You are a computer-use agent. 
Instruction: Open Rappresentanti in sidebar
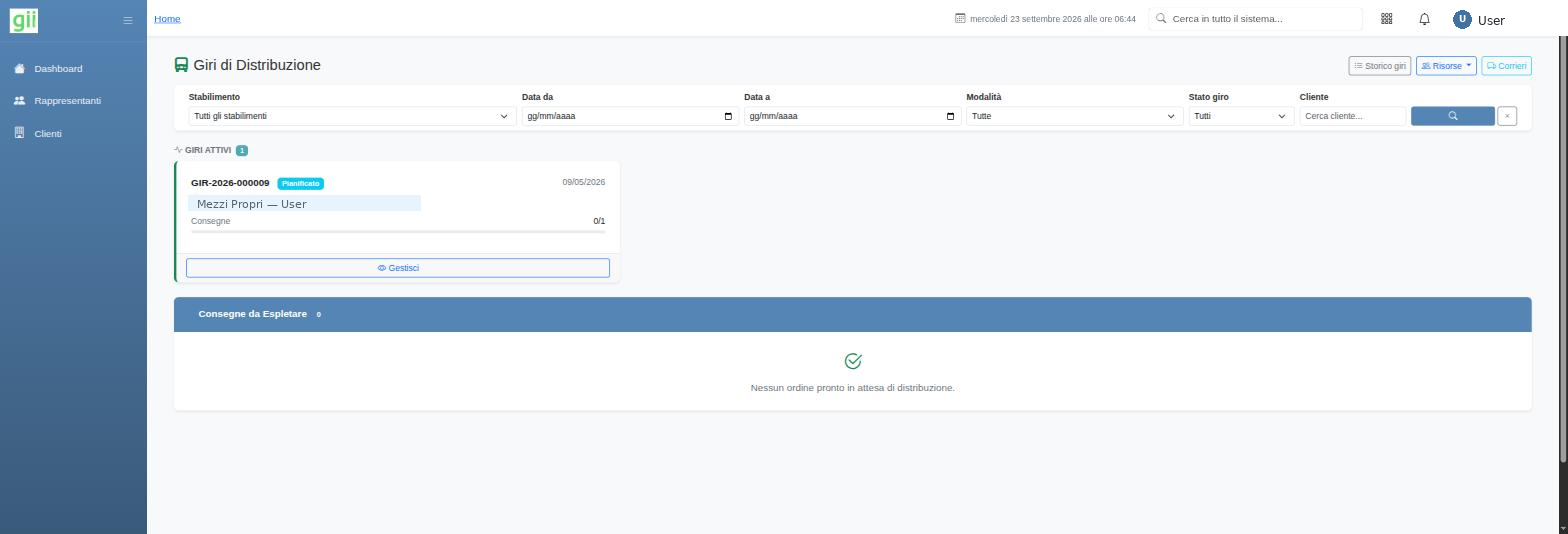click(67, 101)
